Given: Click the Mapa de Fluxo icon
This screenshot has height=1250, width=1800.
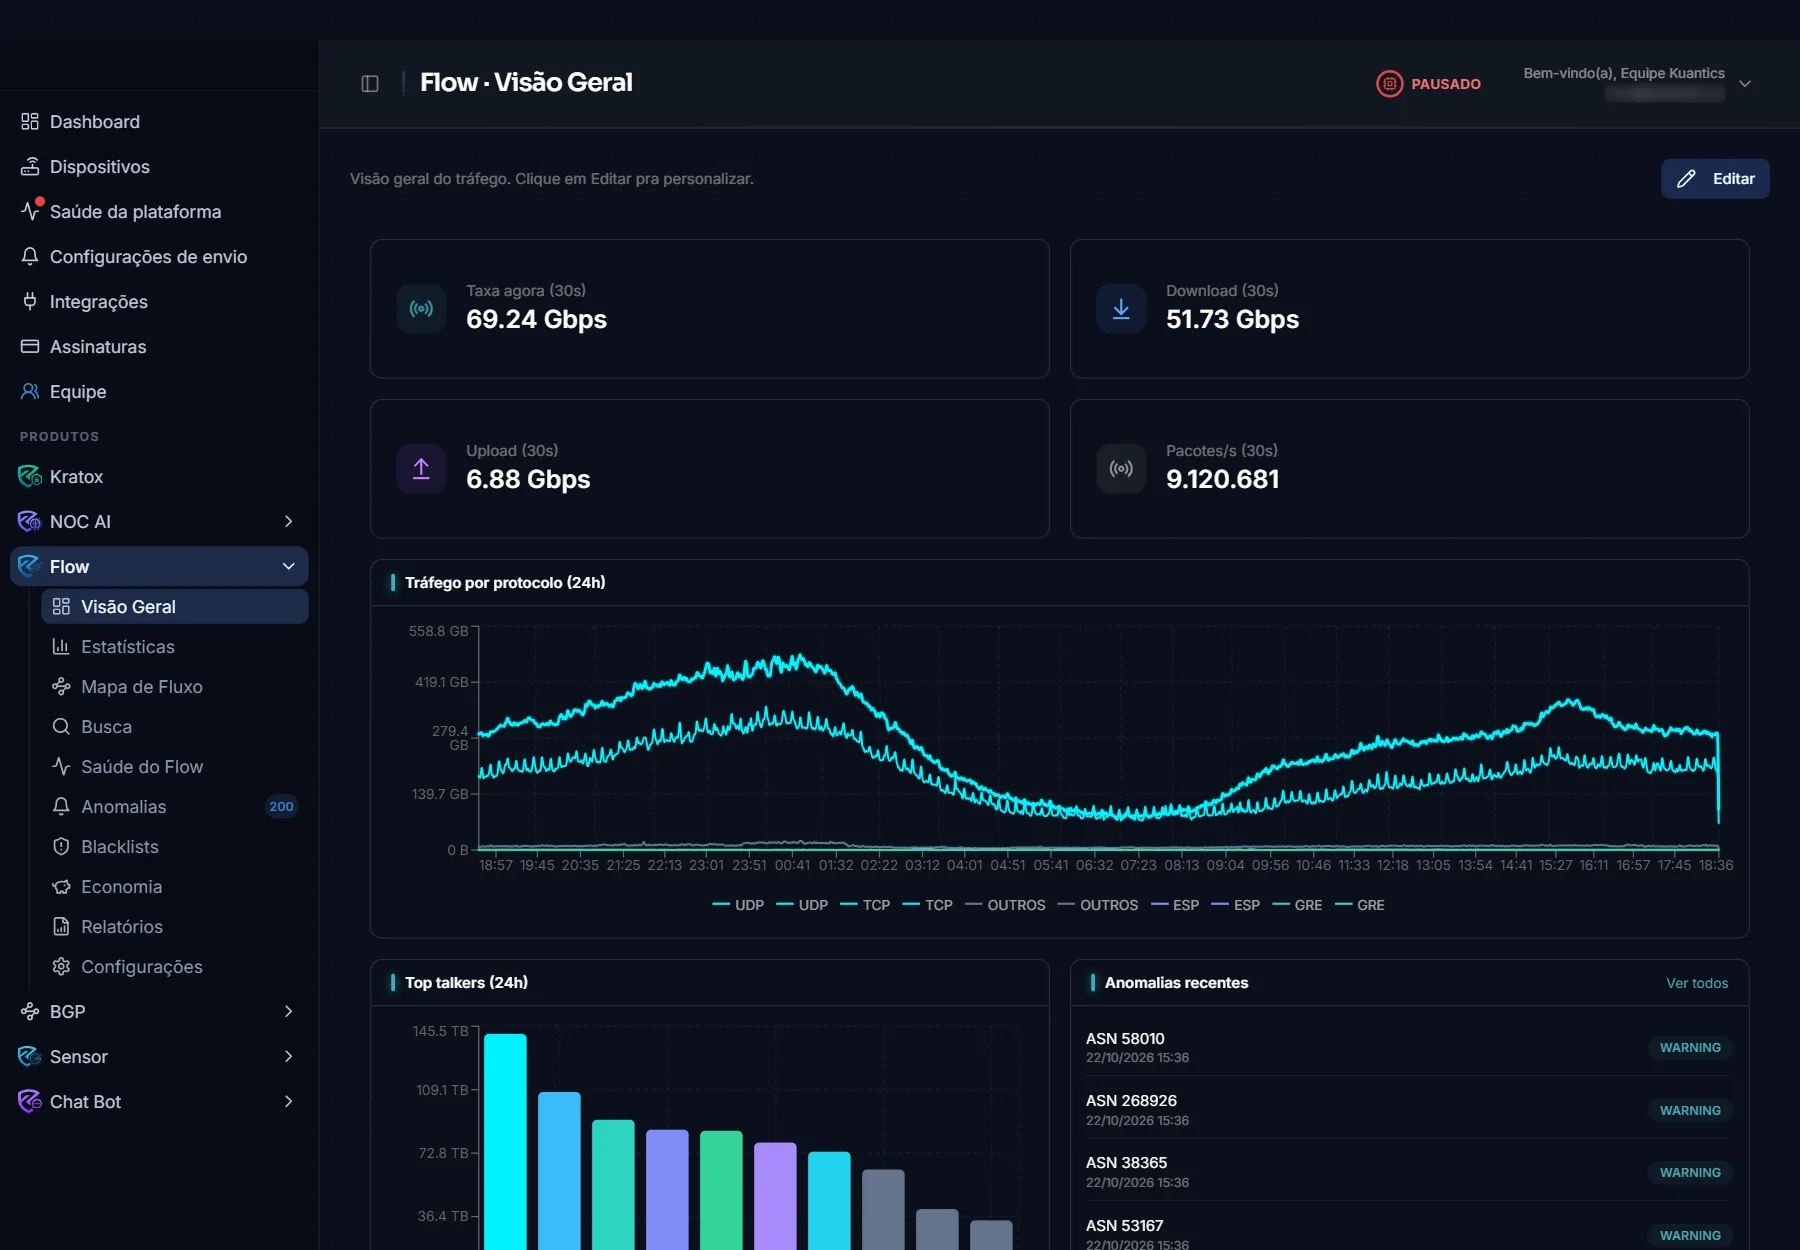Looking at the screenshot, I should (61, 687).
